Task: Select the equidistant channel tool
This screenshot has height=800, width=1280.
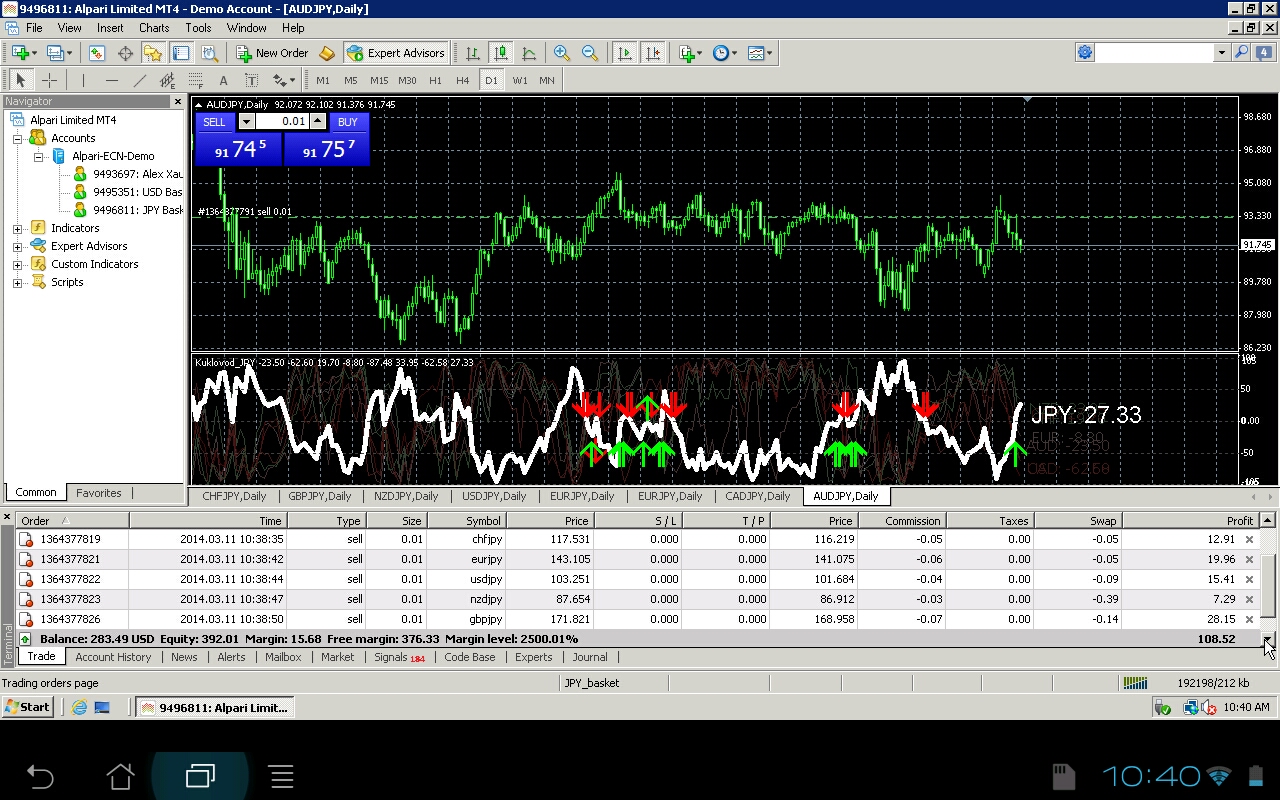Action: click(x=167, y=80)
